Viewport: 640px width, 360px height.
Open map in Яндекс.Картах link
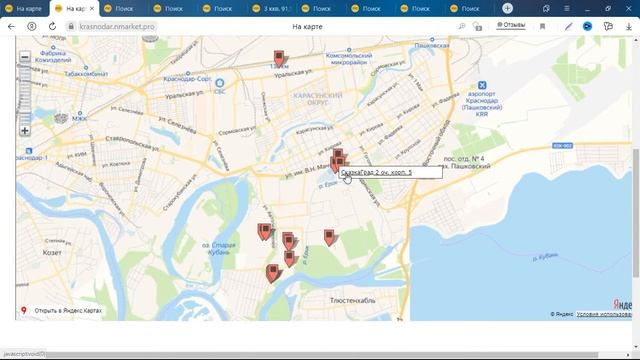[68, 311]
